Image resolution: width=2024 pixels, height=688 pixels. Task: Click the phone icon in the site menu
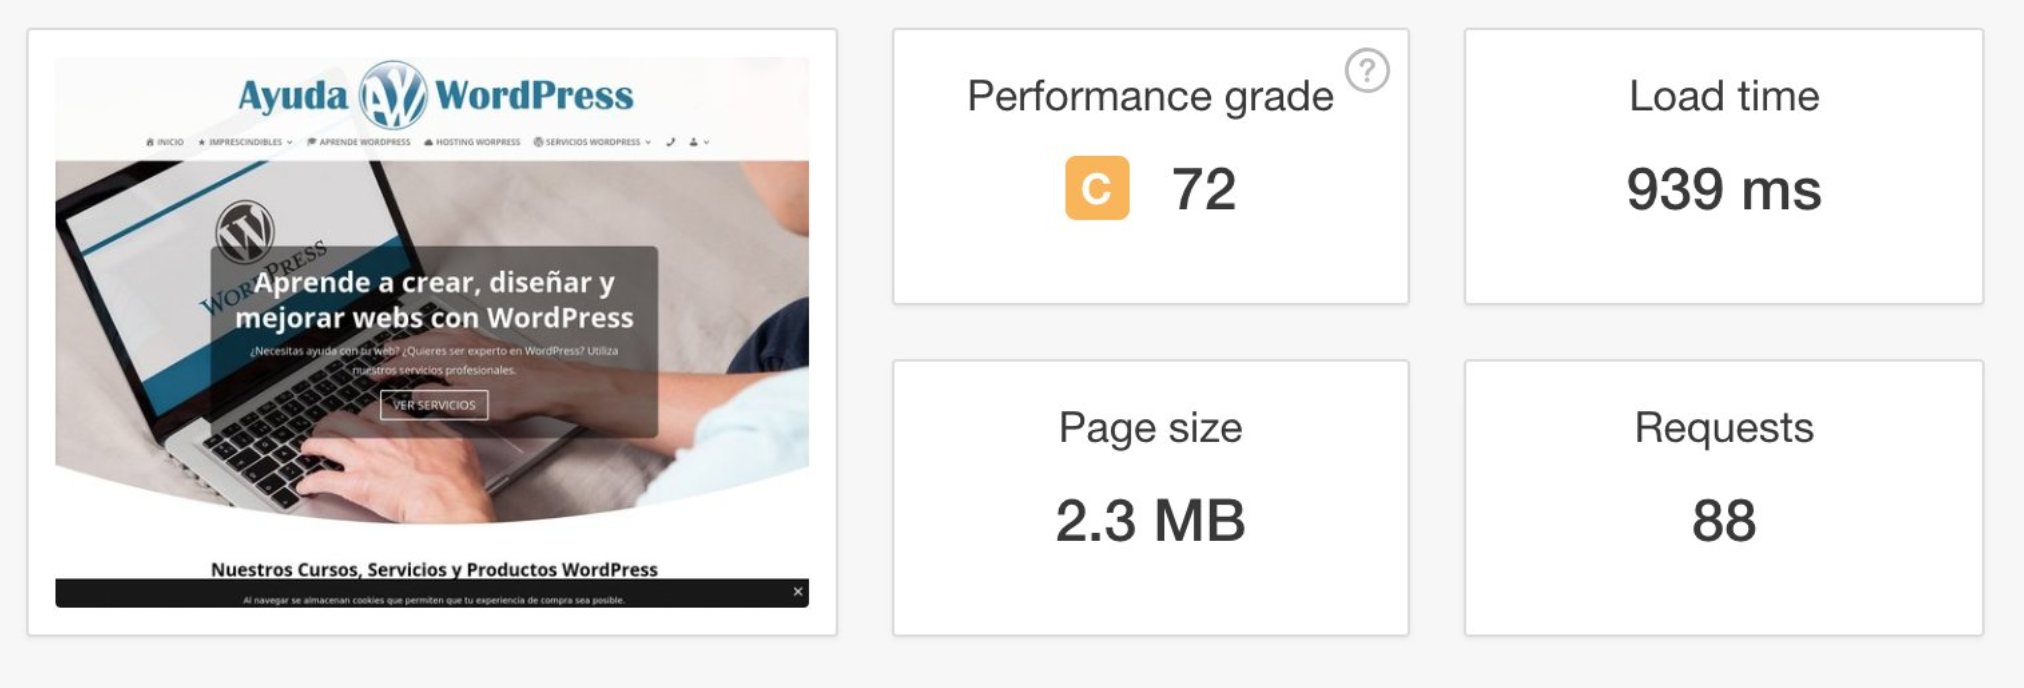[x=670, y=142]
